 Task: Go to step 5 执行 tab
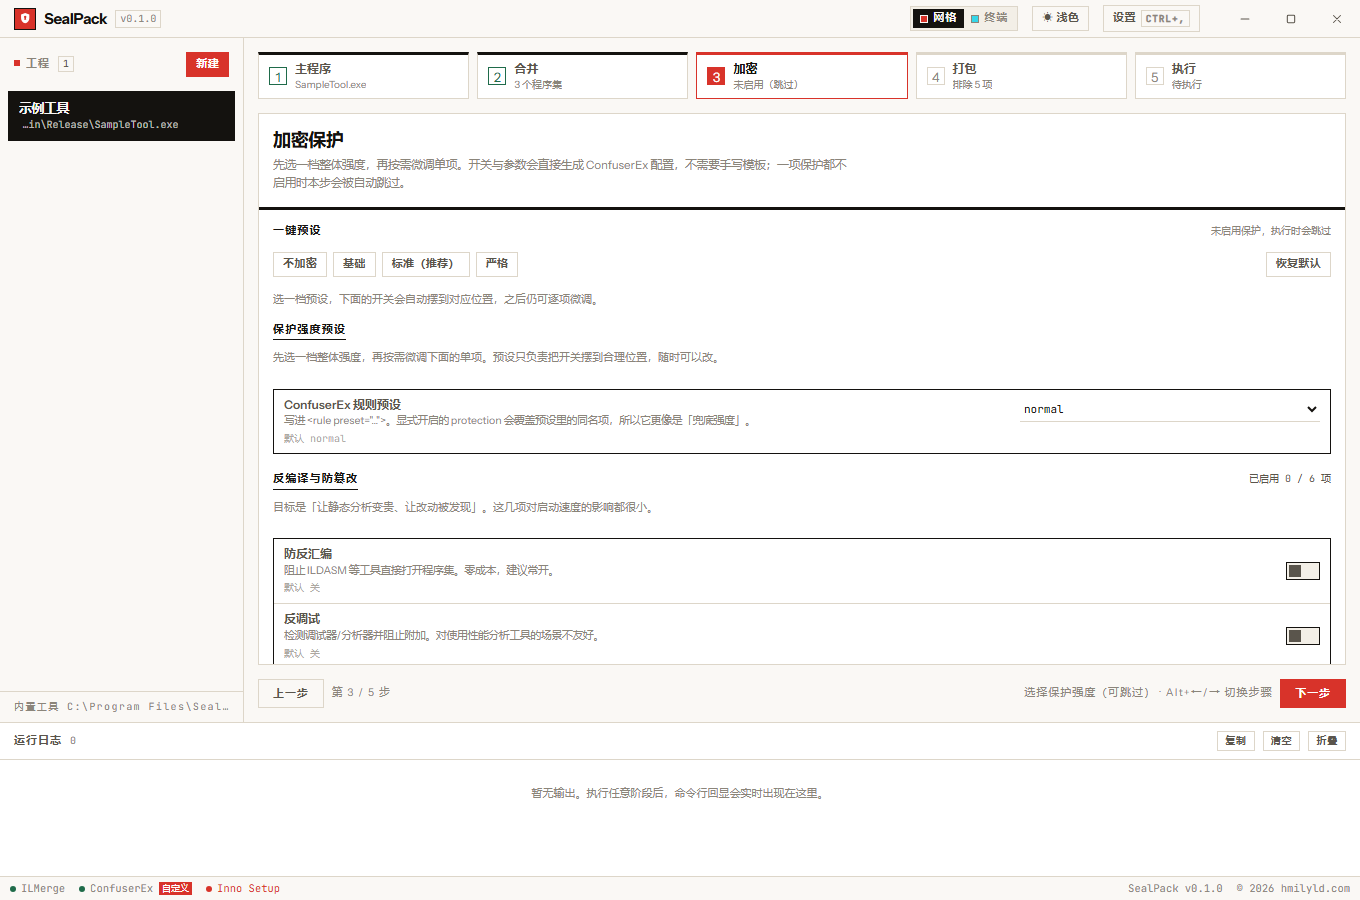[1240, 76]
